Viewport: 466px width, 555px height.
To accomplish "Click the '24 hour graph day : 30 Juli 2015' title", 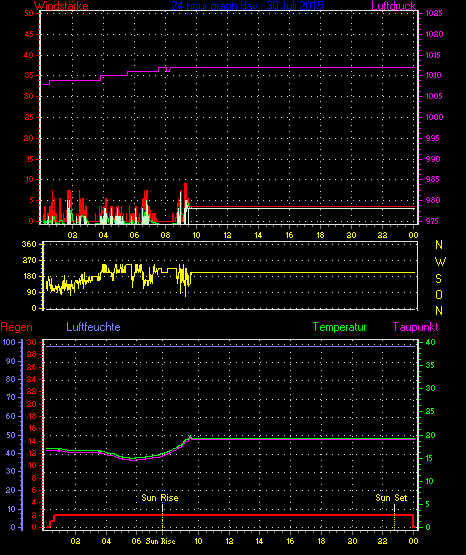I will (247, 6).
